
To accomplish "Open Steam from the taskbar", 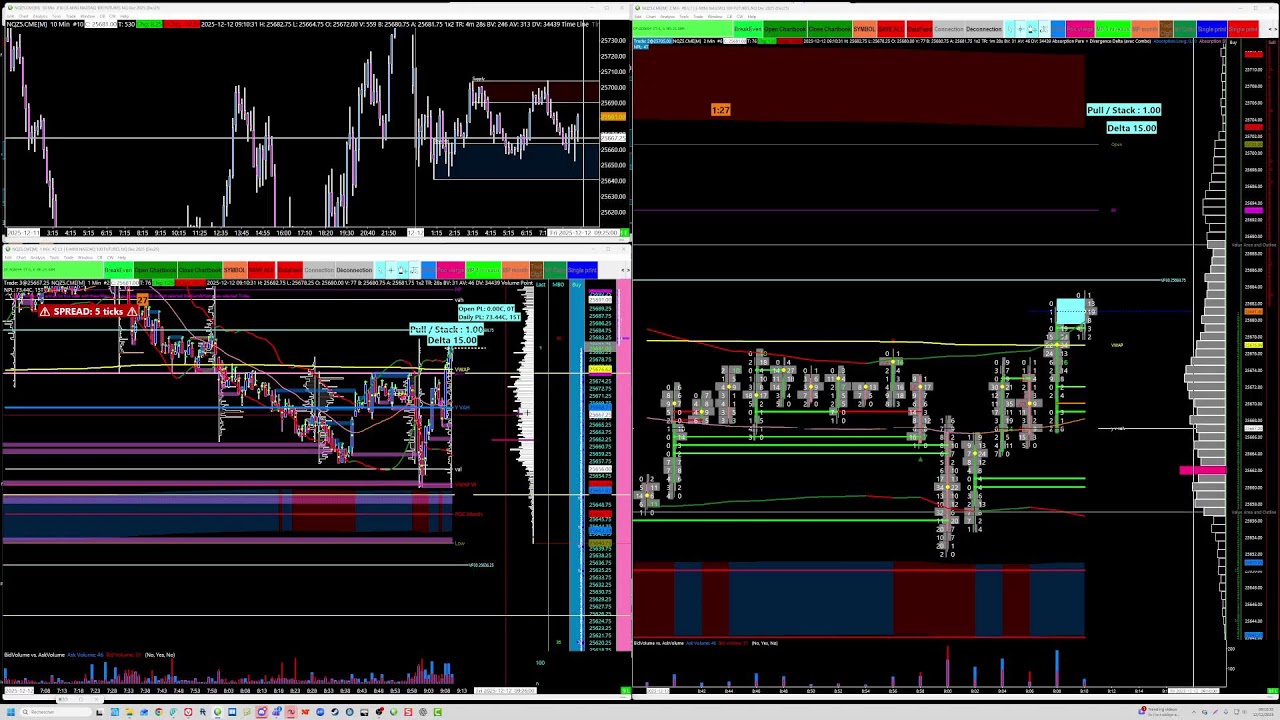I will click(x=334, y=712).
